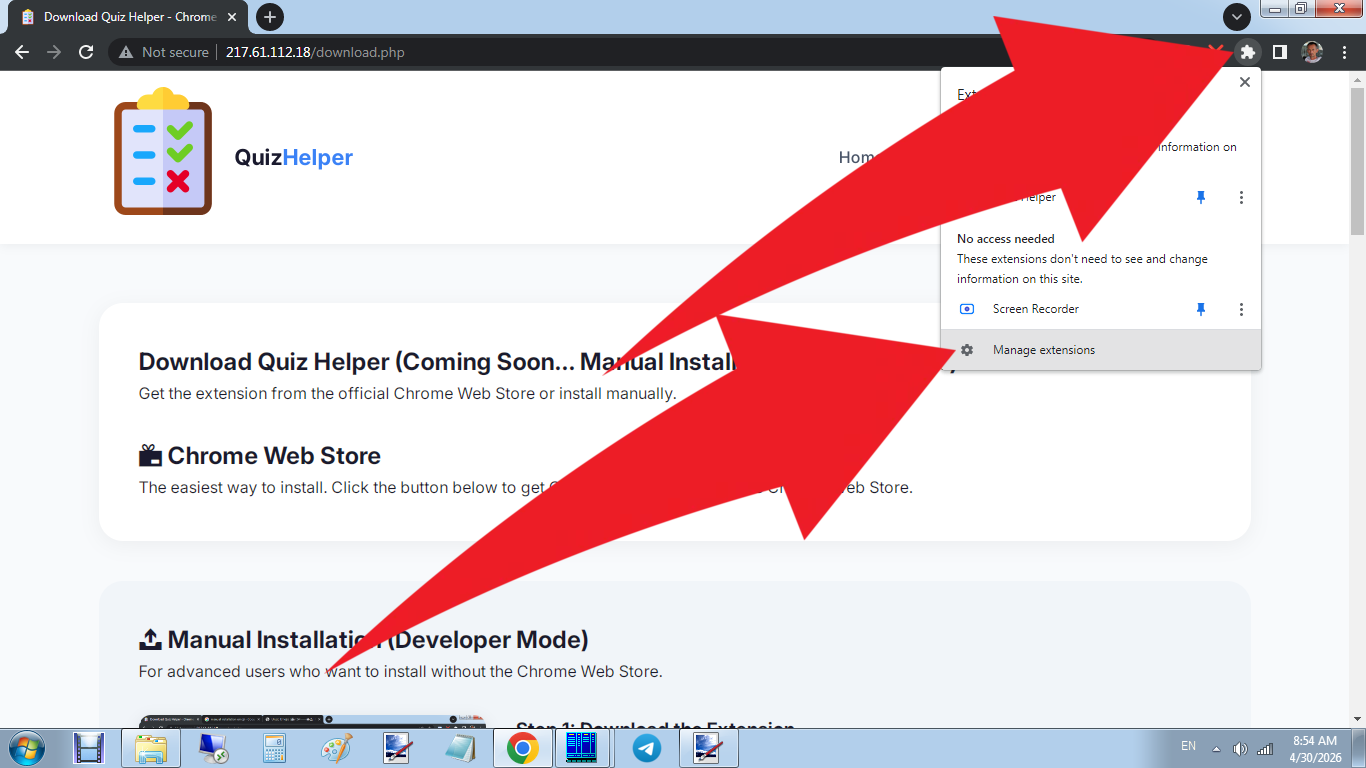Open the Not secure site info chip
The width and height of the screenshot is (1366, 768).
[164, 52]
